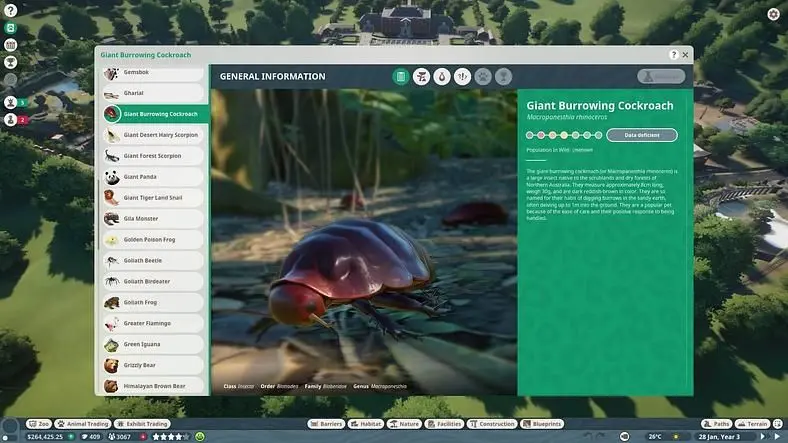Select Giant Burrowing Cockroach list entry
The height and width of the screenshot is (443, 788).
(155, 114)
